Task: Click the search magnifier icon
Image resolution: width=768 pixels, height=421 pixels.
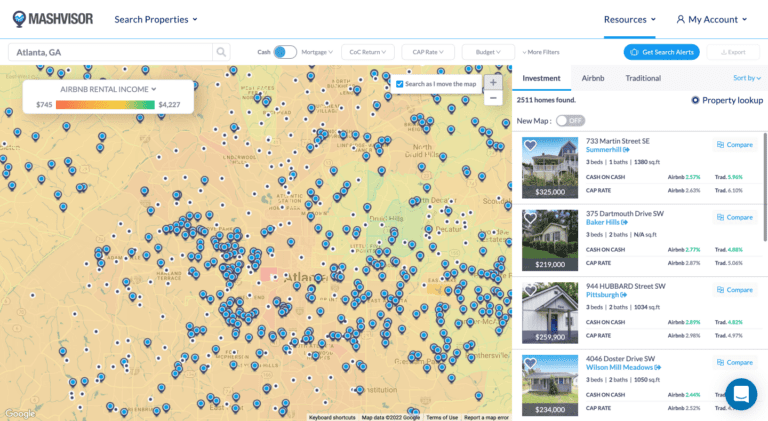Action: tap(221, 52)
